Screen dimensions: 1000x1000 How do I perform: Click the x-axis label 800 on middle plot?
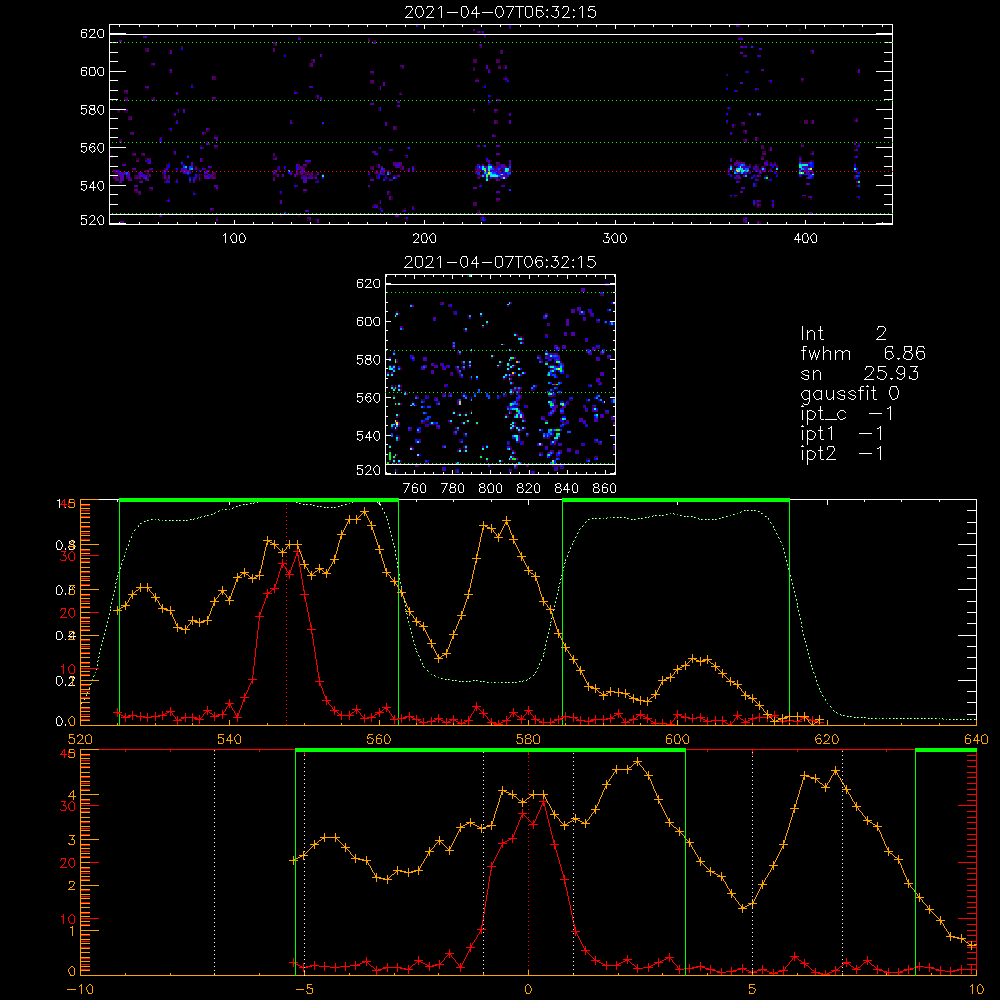[x=490, y=489]
